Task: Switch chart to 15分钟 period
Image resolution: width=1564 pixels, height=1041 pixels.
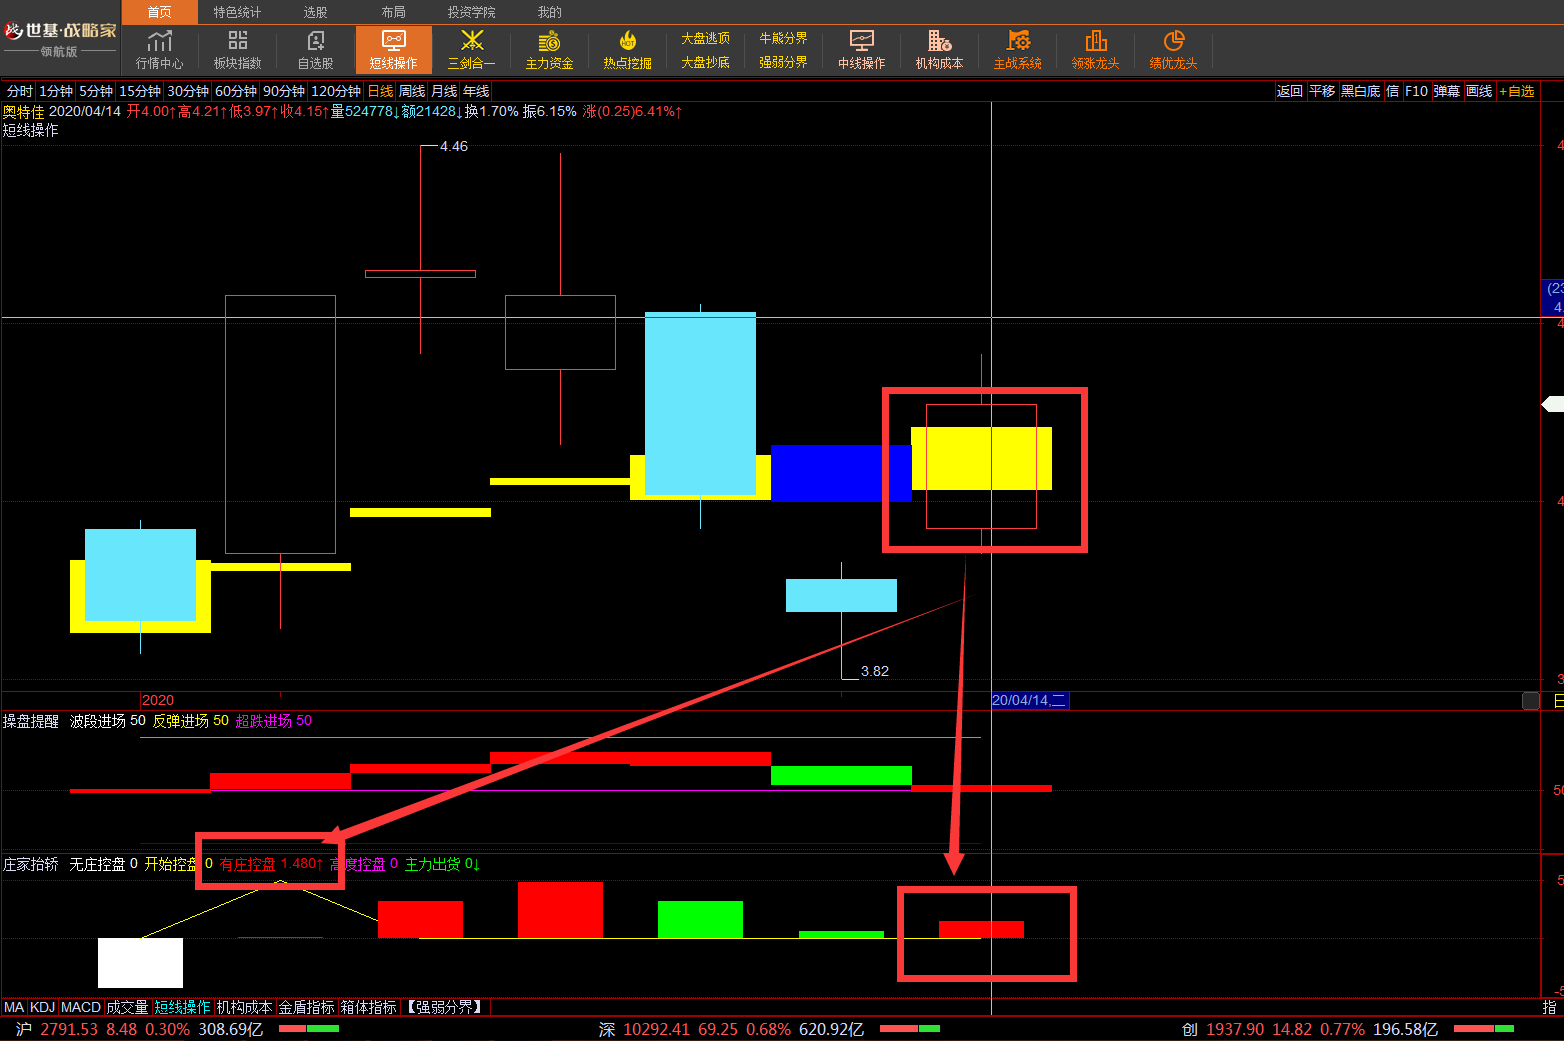Action: 140,91
